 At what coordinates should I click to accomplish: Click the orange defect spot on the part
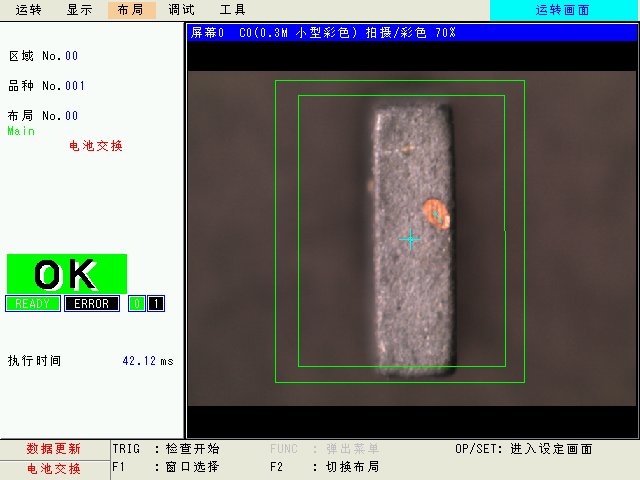(x=435, y=211)
